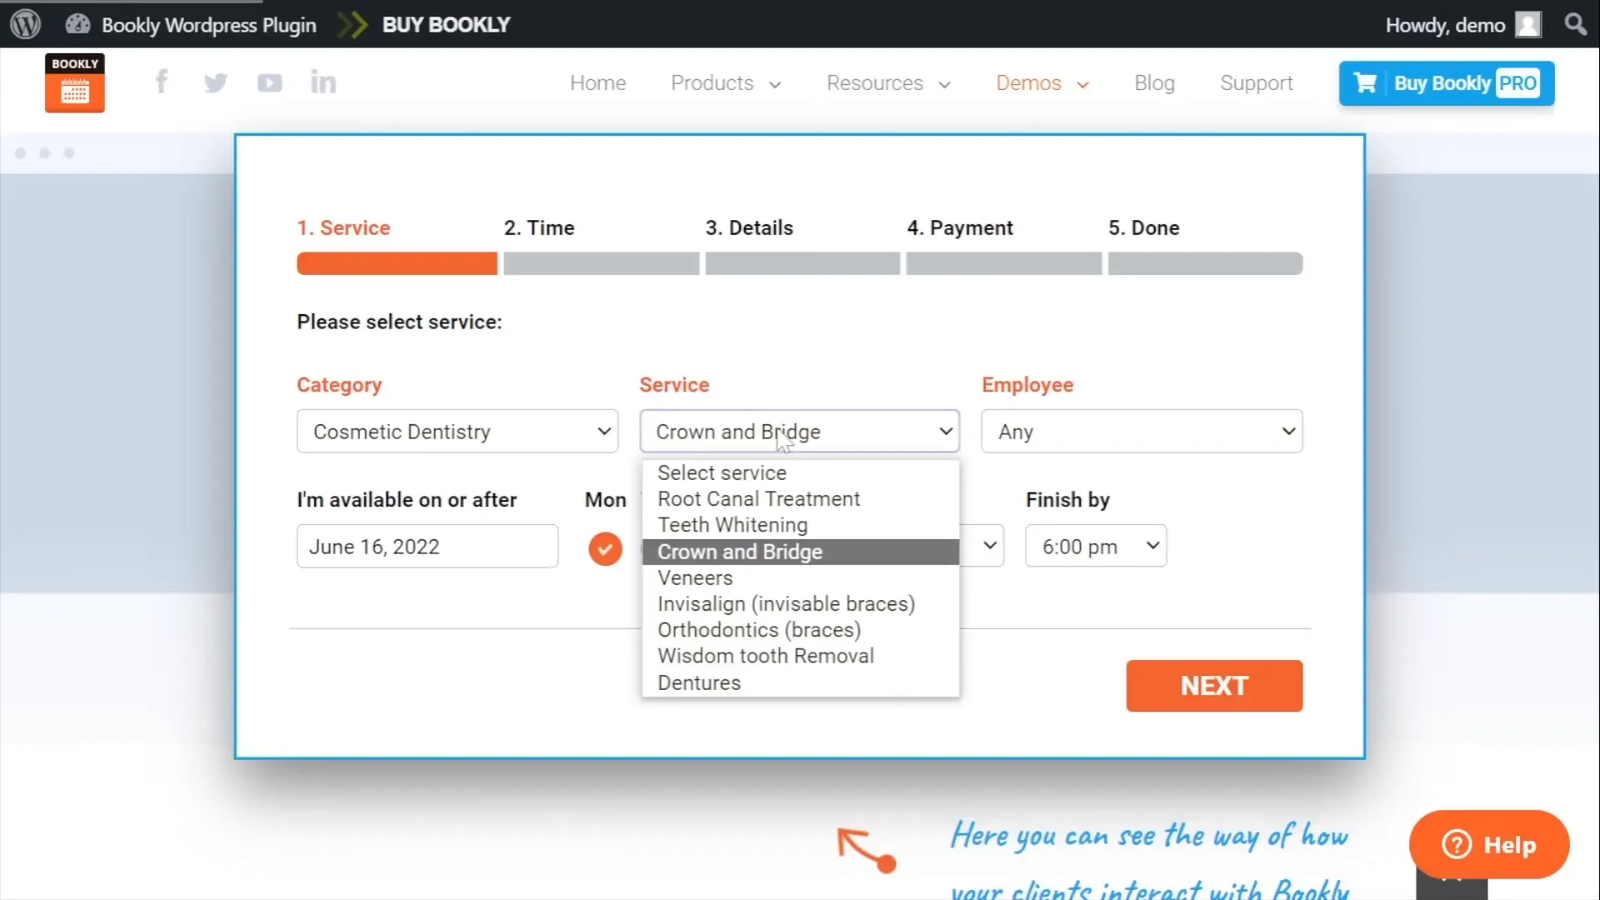The height and width of the screenshot is (900, 1600).
Task: Open the partially hidden Start from dropdown arrow
Action: tap(988, 546)
